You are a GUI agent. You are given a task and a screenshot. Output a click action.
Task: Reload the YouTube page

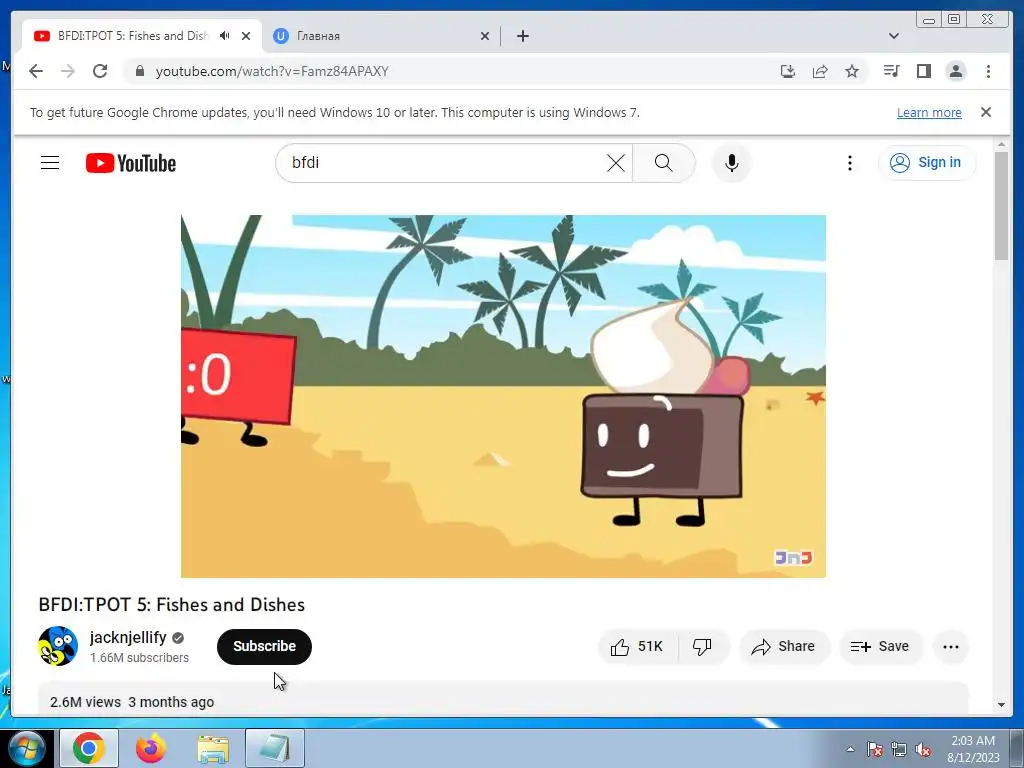pos(100,71)
